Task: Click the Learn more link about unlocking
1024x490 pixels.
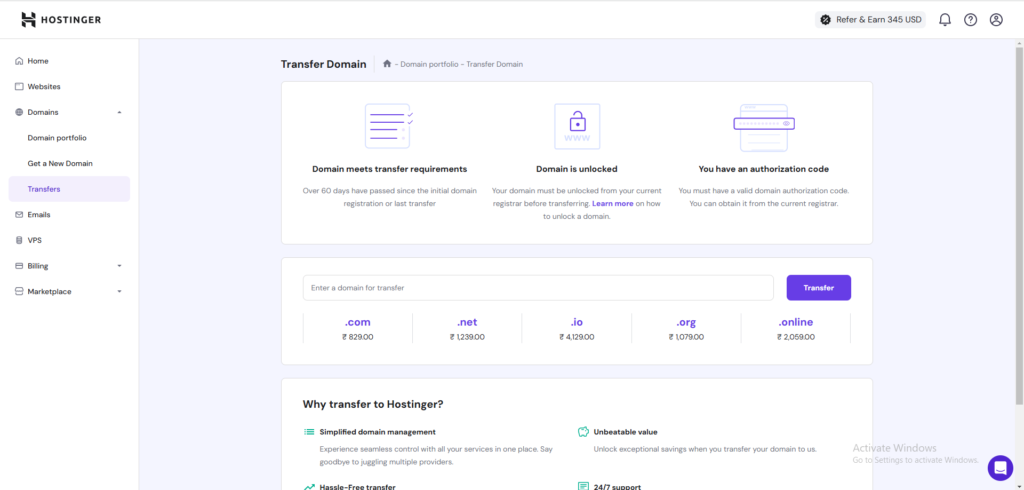Action: pyautogui.click(x=613, y=204)
